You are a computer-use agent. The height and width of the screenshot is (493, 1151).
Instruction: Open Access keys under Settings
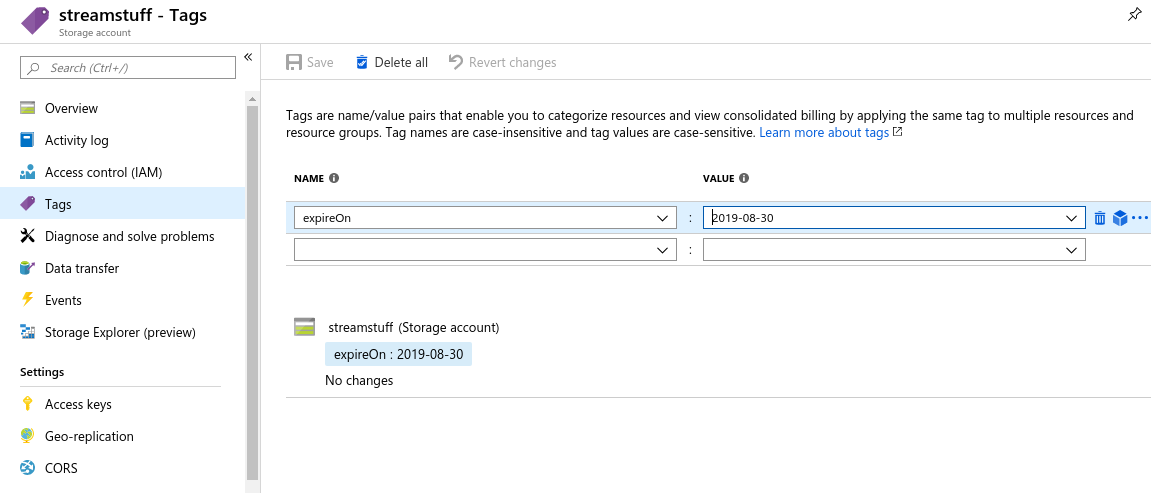coord(123,404)
